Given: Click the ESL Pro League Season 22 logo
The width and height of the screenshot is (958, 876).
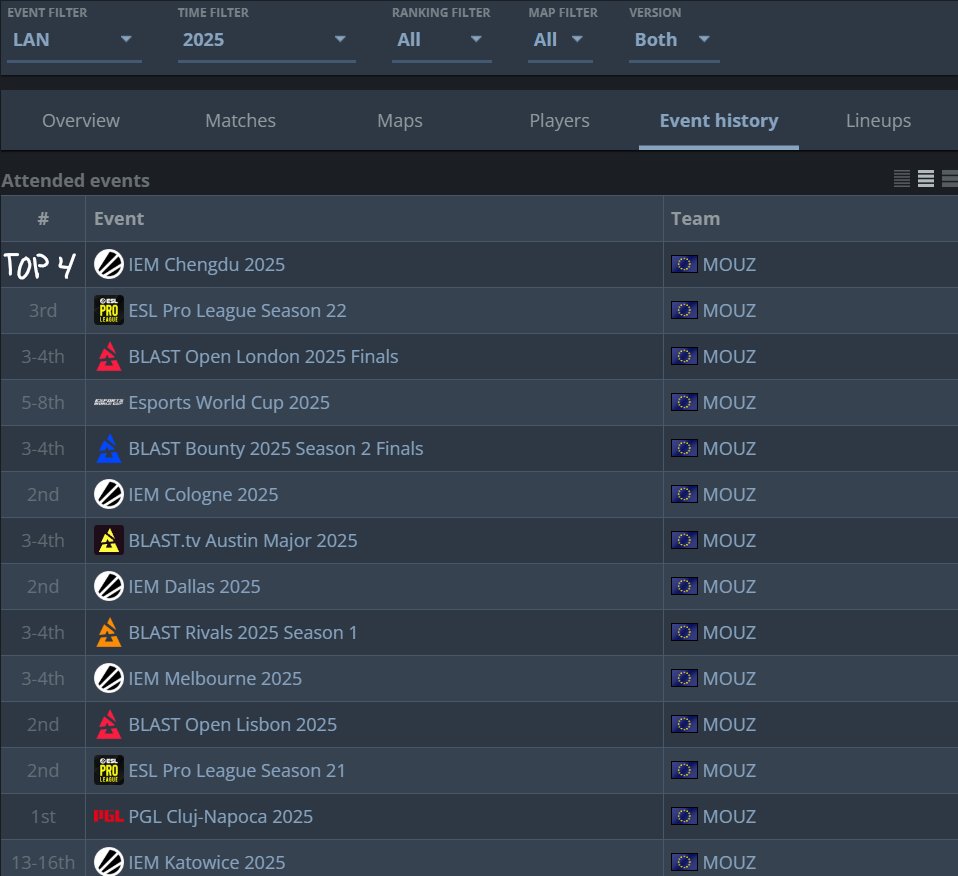Looking at the screenshot, I should 109,310.
